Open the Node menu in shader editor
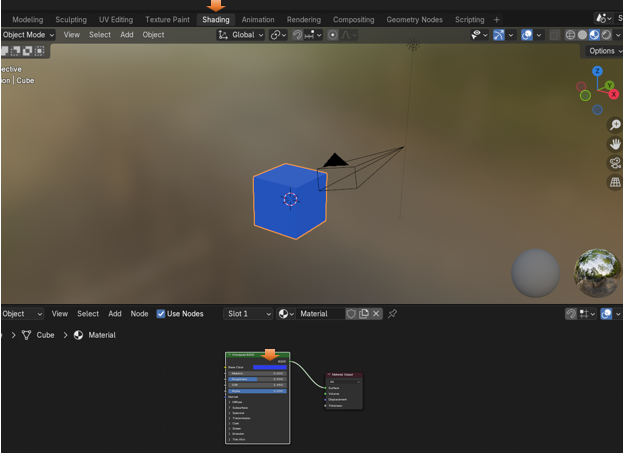This screenshot has height=454, width=623. (139, 314)
